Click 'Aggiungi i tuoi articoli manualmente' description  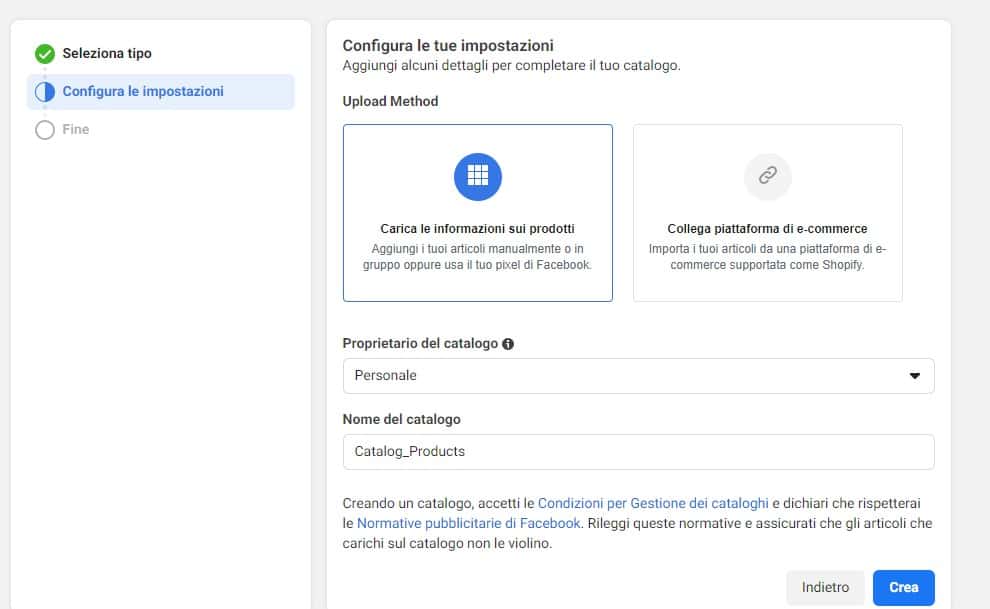coord(477,257)
